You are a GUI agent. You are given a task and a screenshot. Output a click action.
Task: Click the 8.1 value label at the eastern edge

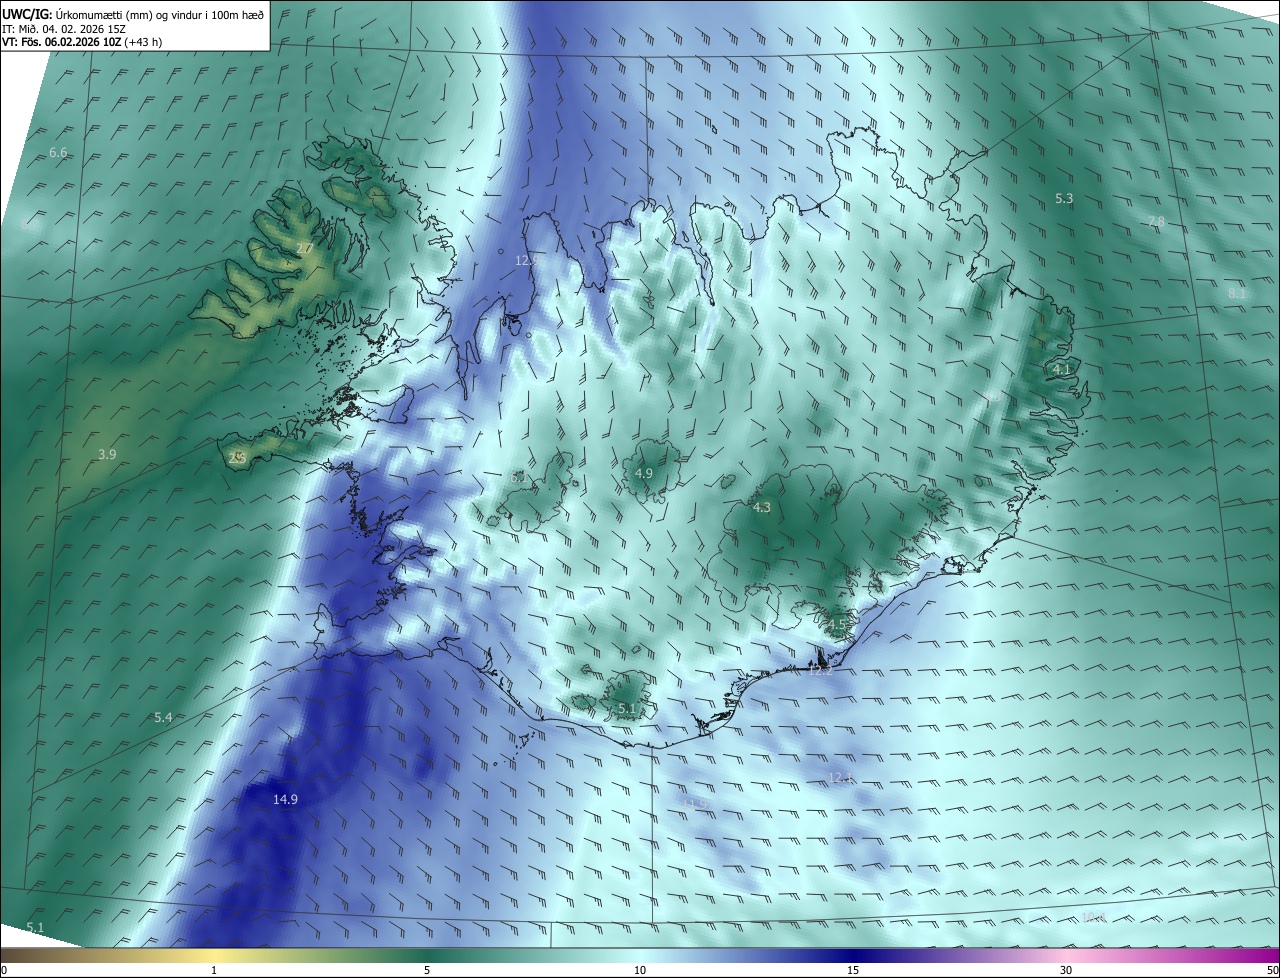pos(1237,293)
